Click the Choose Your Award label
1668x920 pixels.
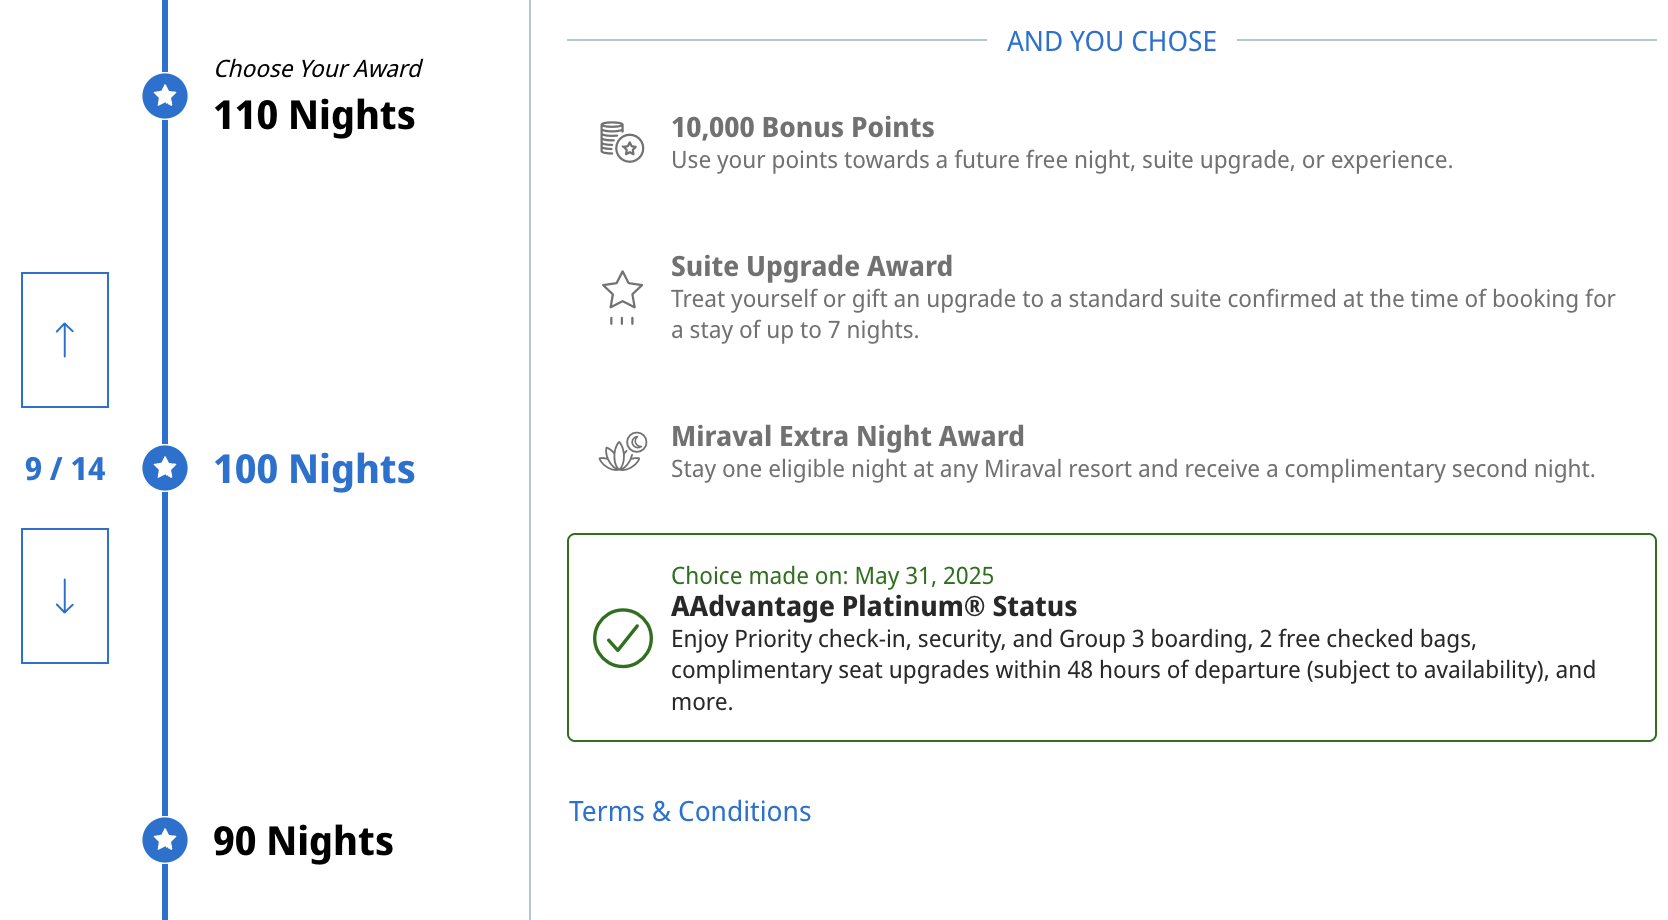point(318,69)
